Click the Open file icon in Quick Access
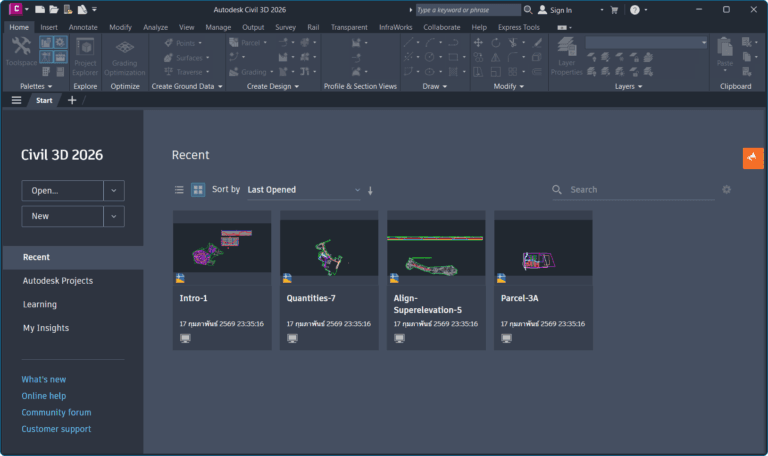The height and width of the screenshot is (456, 768). pos(54,9)
